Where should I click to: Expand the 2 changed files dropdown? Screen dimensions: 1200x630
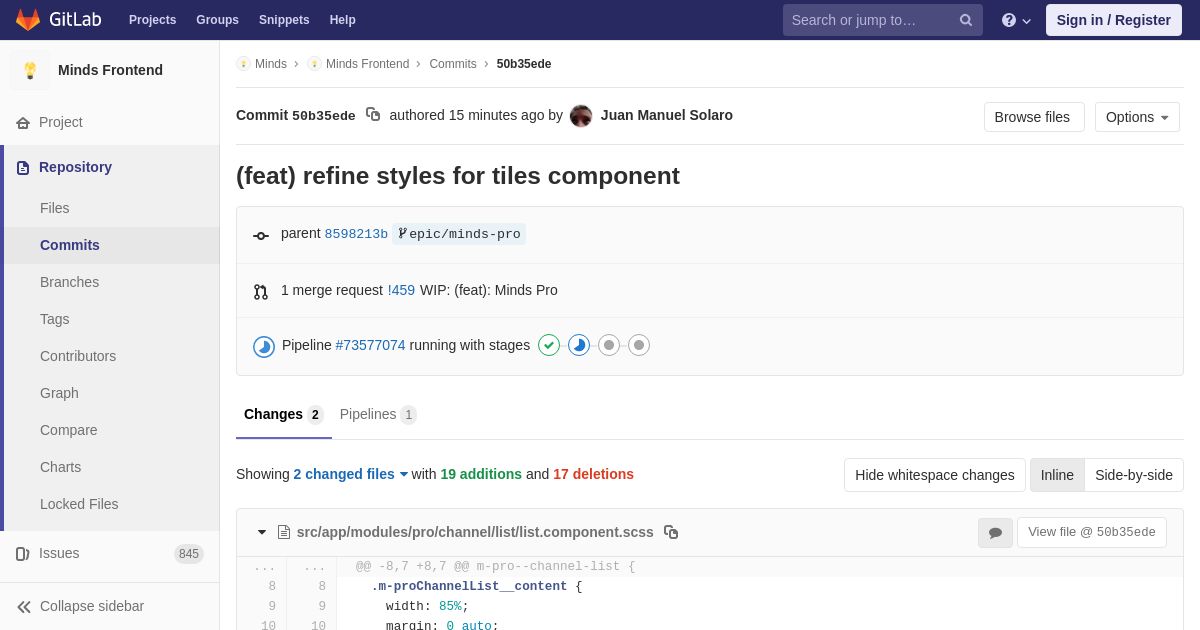point(351,474)
